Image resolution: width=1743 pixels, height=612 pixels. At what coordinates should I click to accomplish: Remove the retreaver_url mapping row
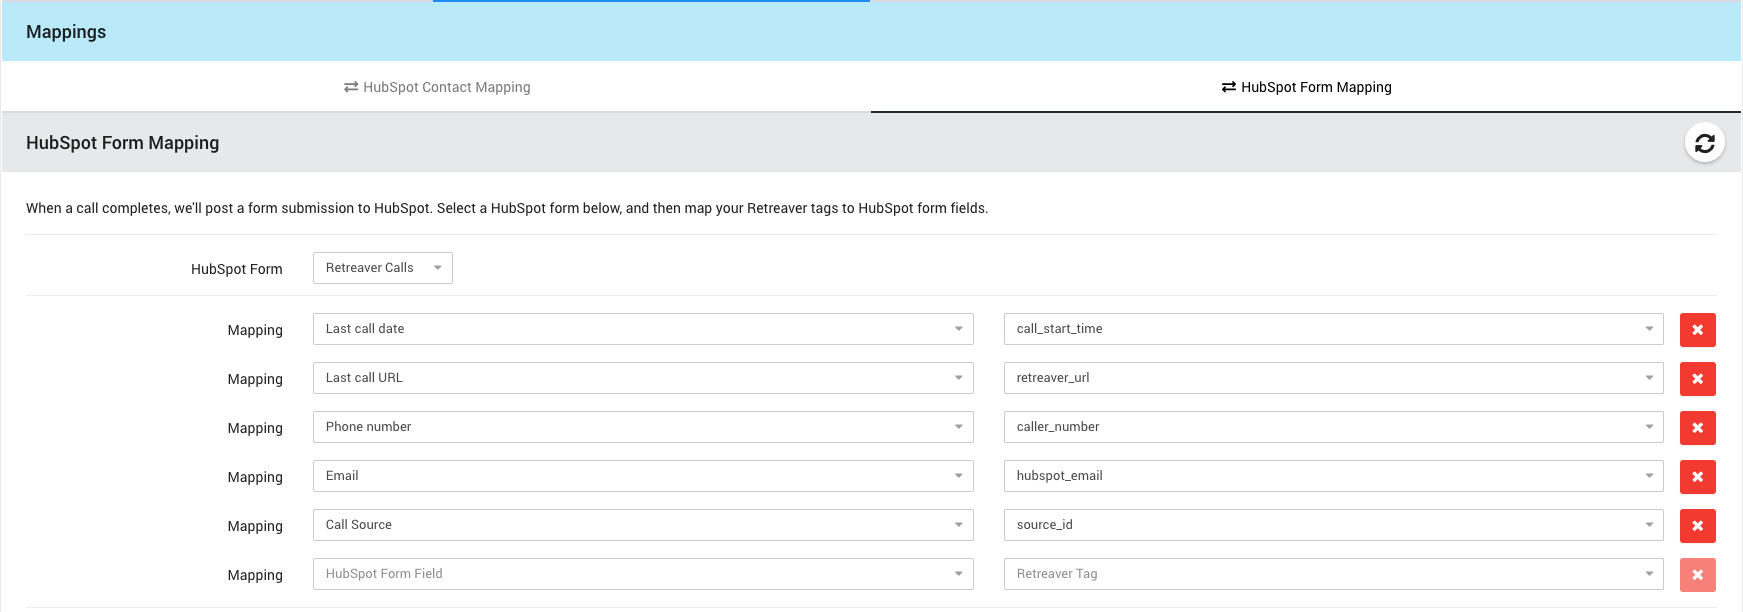1697,379
